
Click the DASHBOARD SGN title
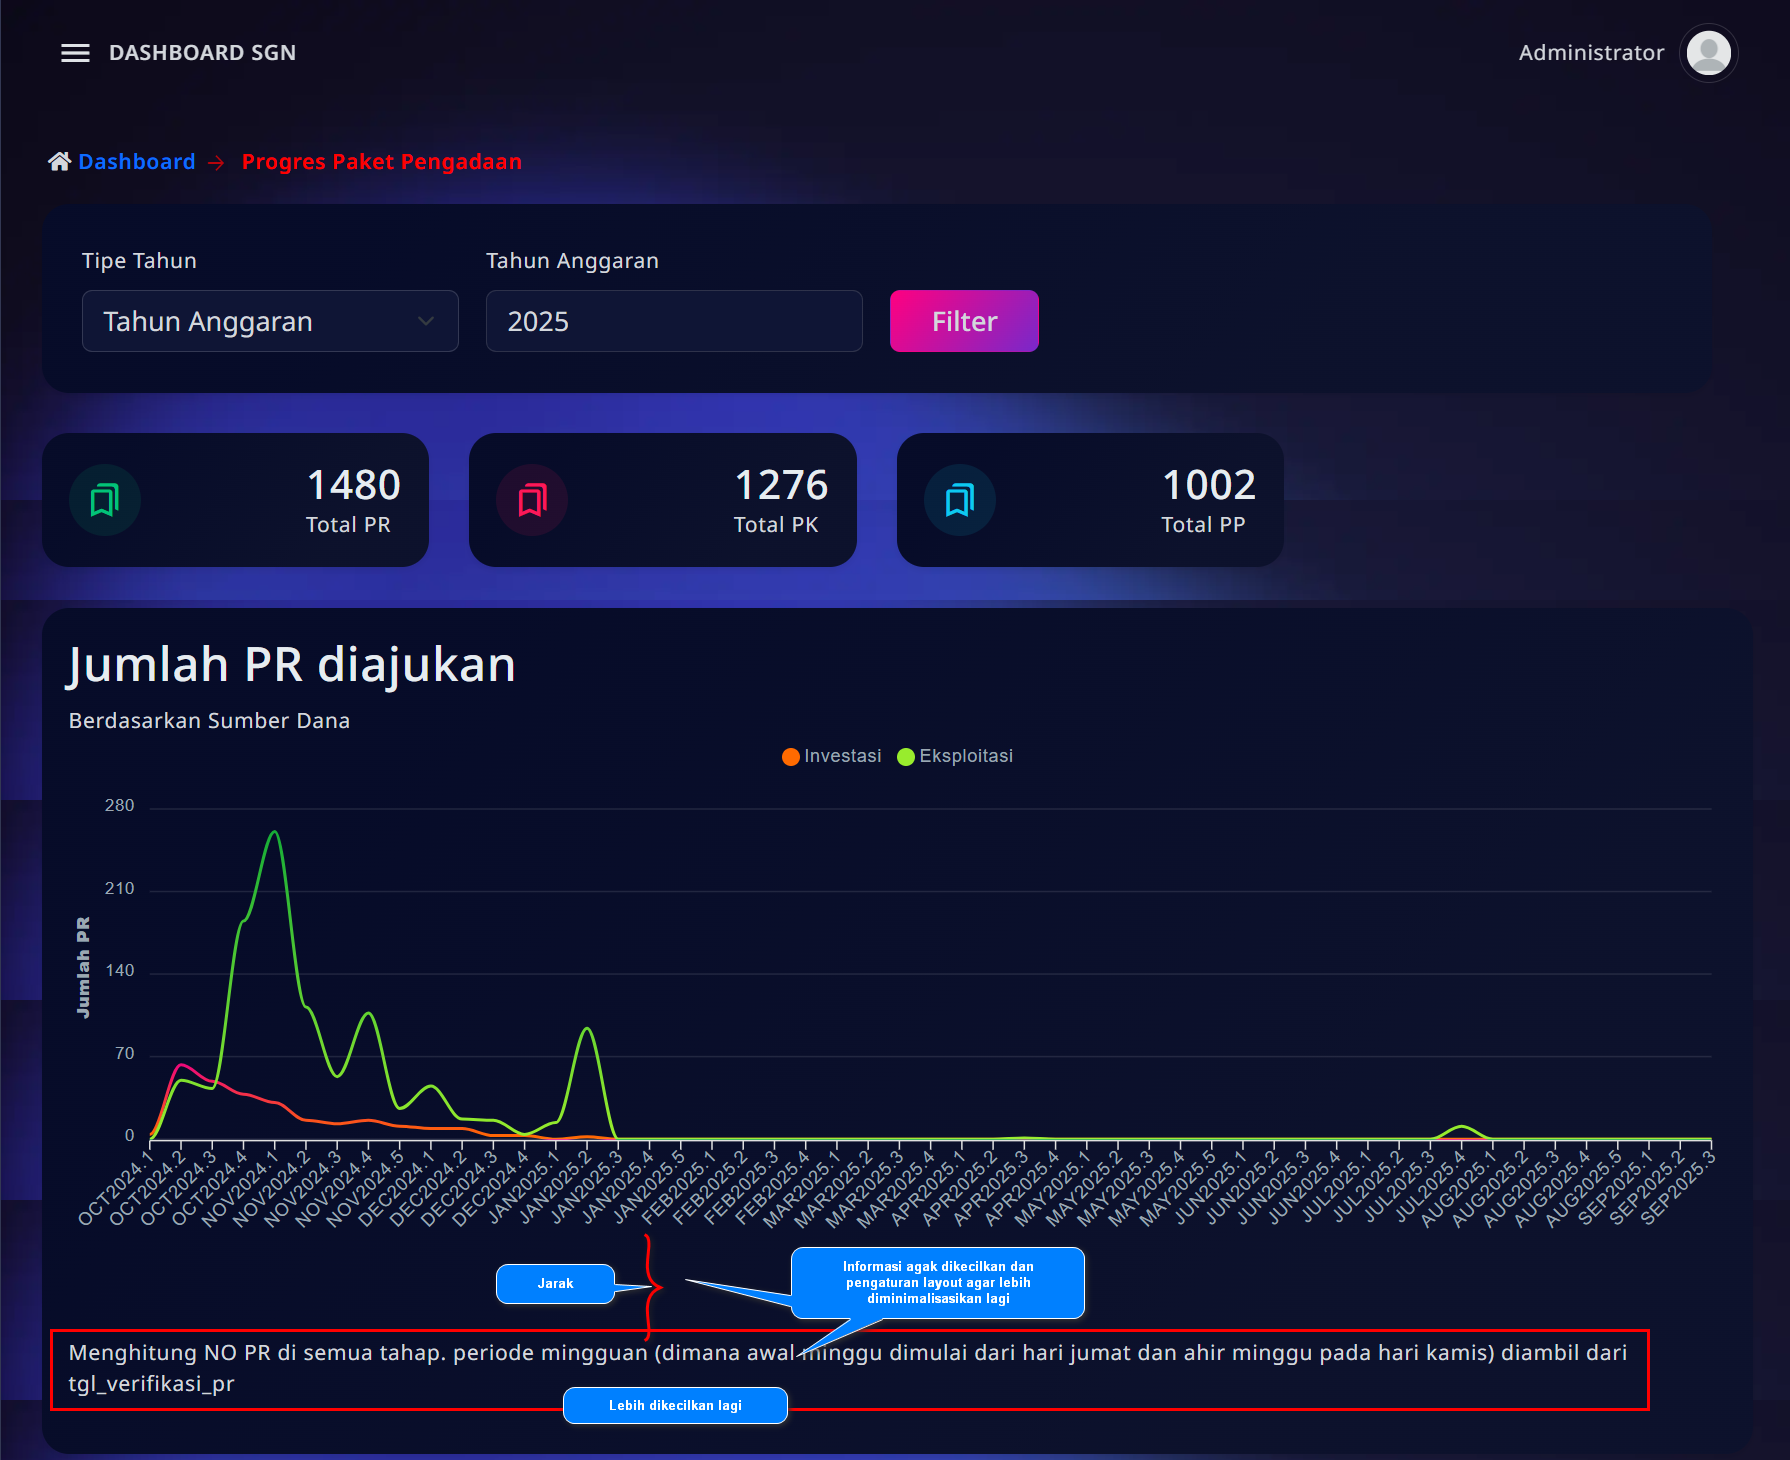(x=202, y=53)
